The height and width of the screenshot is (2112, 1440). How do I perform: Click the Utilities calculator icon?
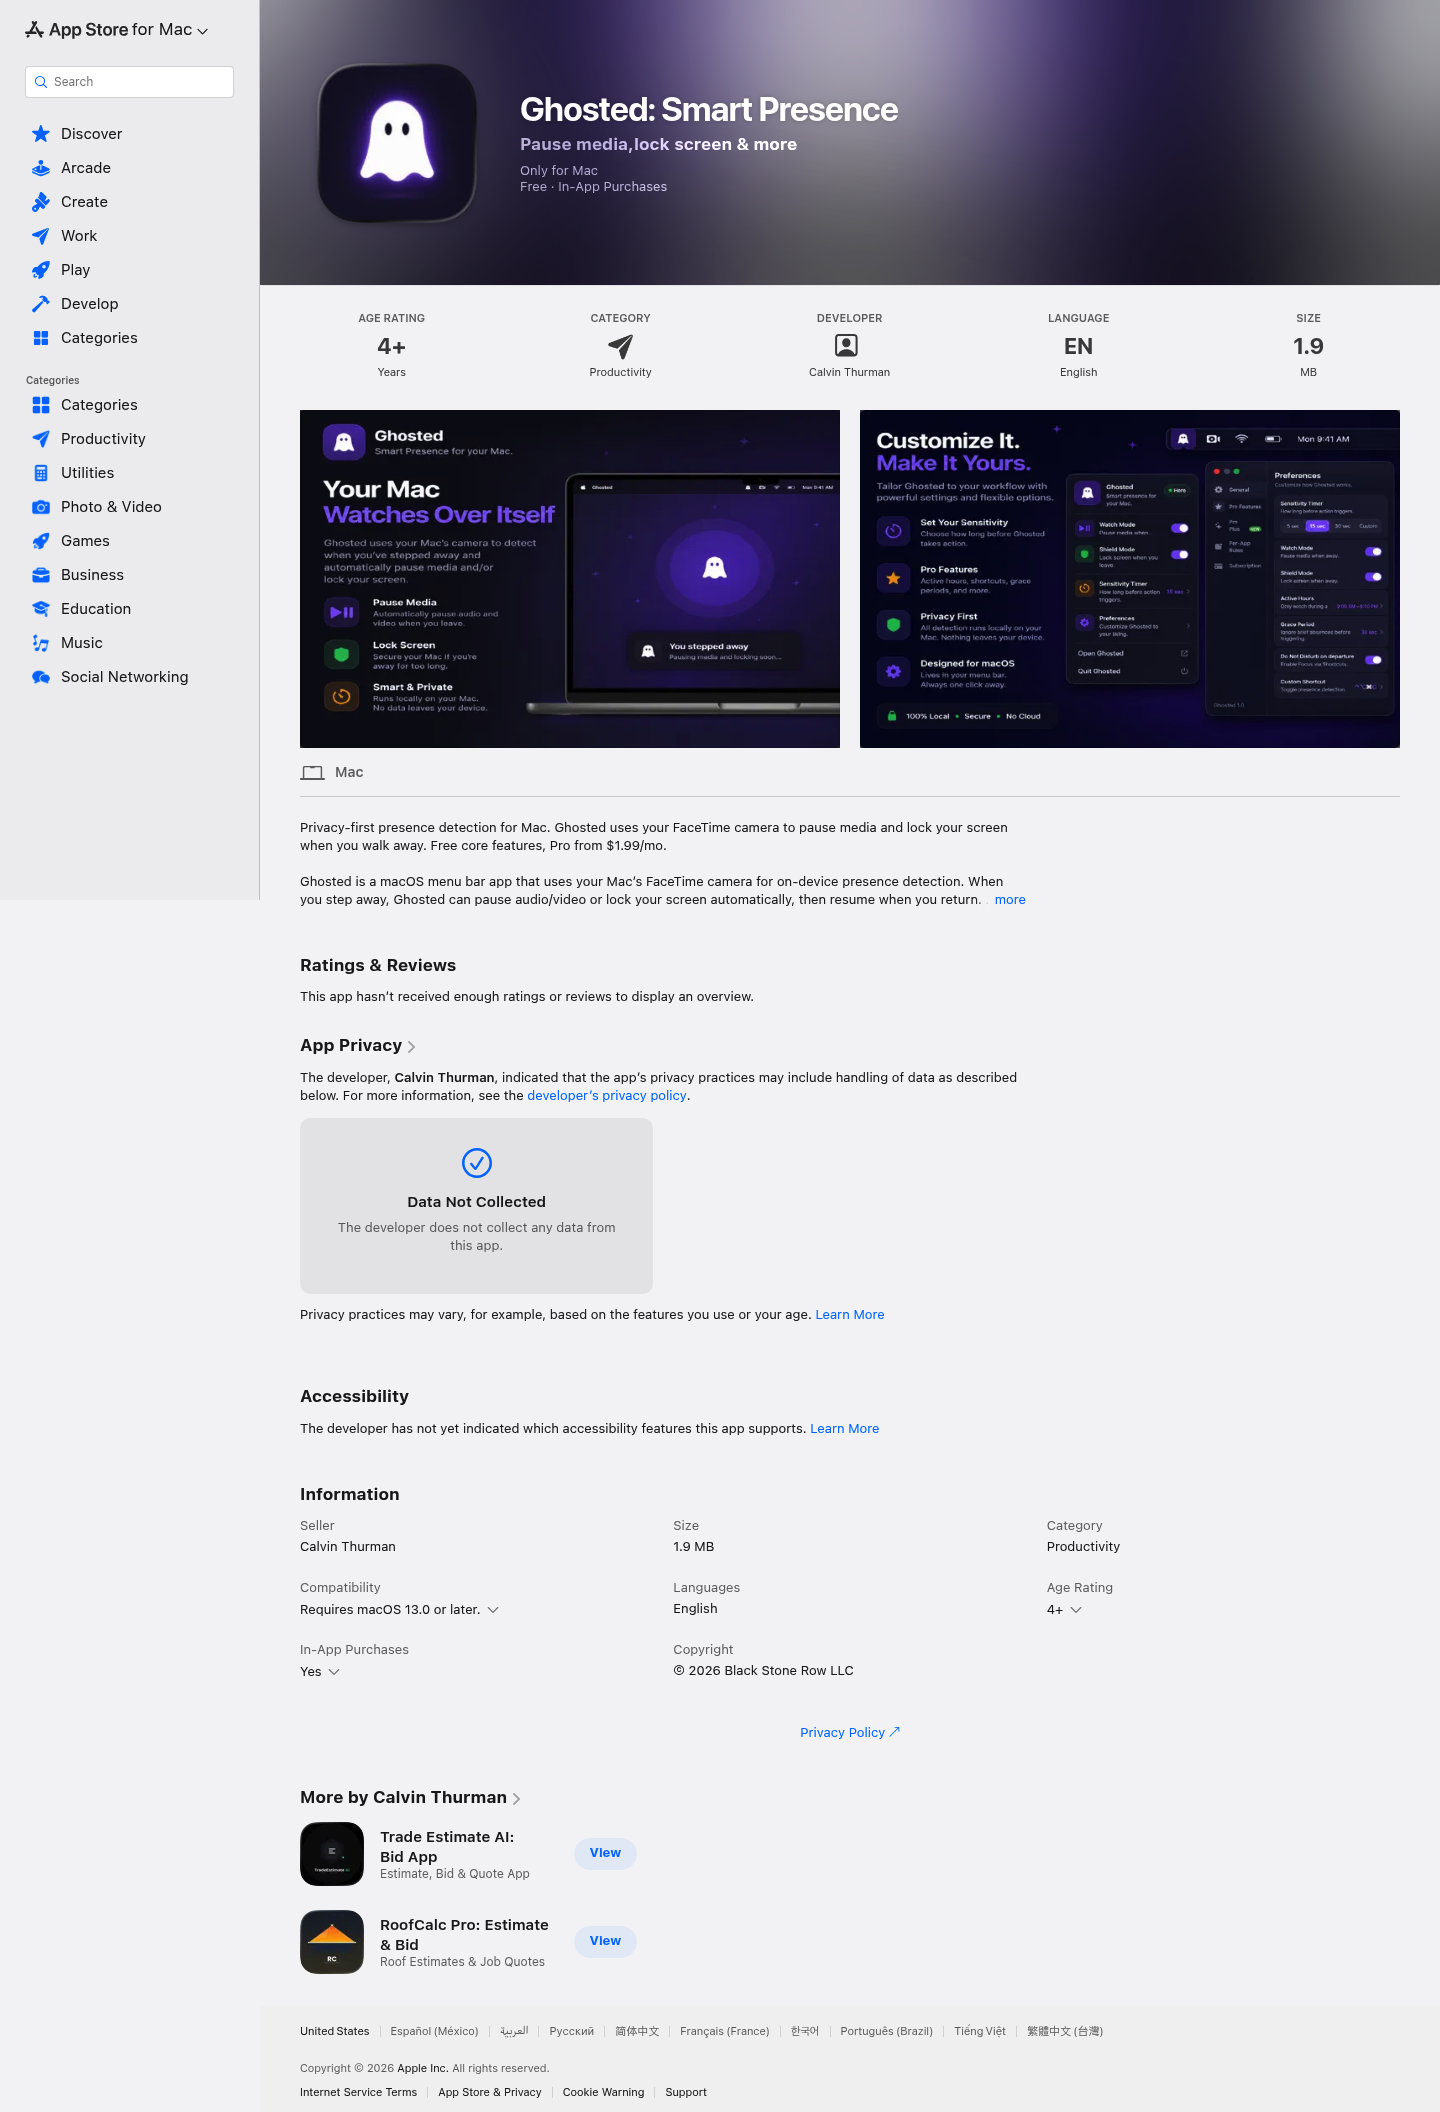point(41,473)
